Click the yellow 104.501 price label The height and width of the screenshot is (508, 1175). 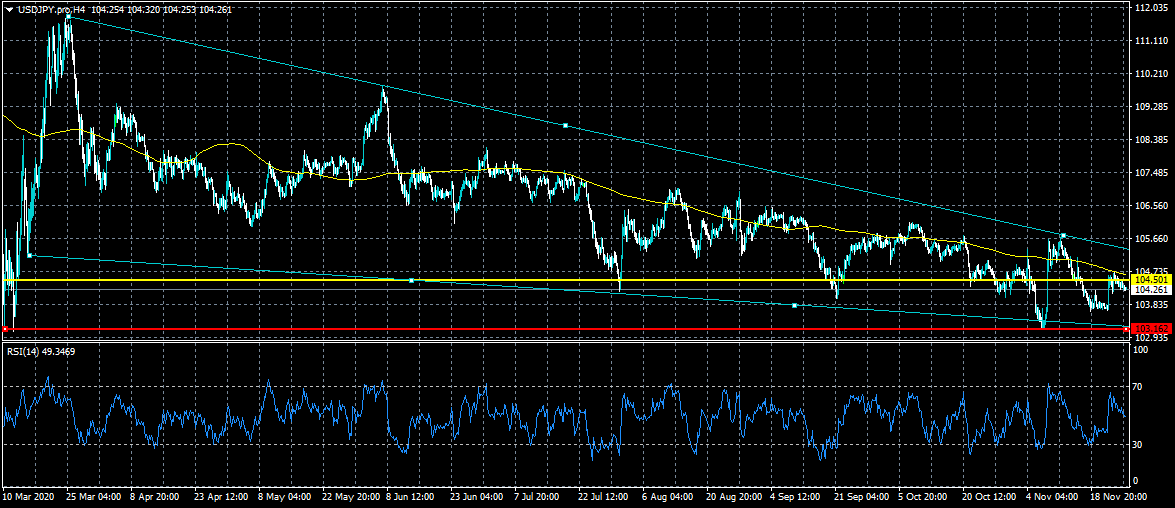click(1150, 281)
